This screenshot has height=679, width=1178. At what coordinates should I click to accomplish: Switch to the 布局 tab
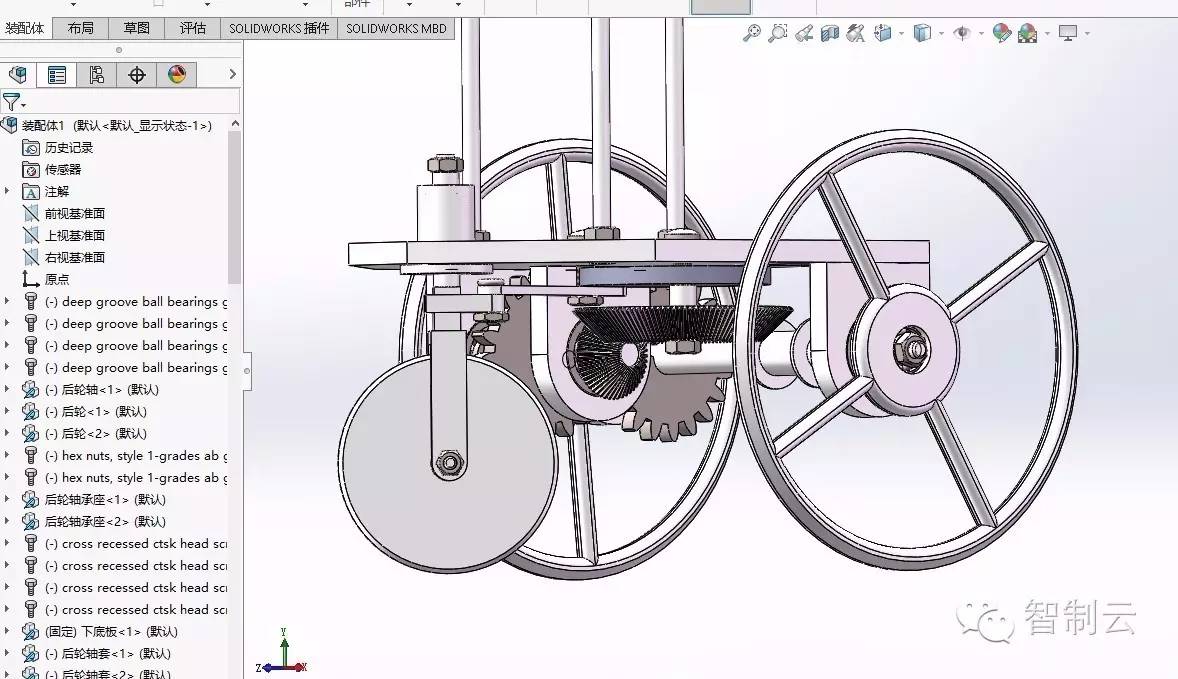(x=80, y=29)
